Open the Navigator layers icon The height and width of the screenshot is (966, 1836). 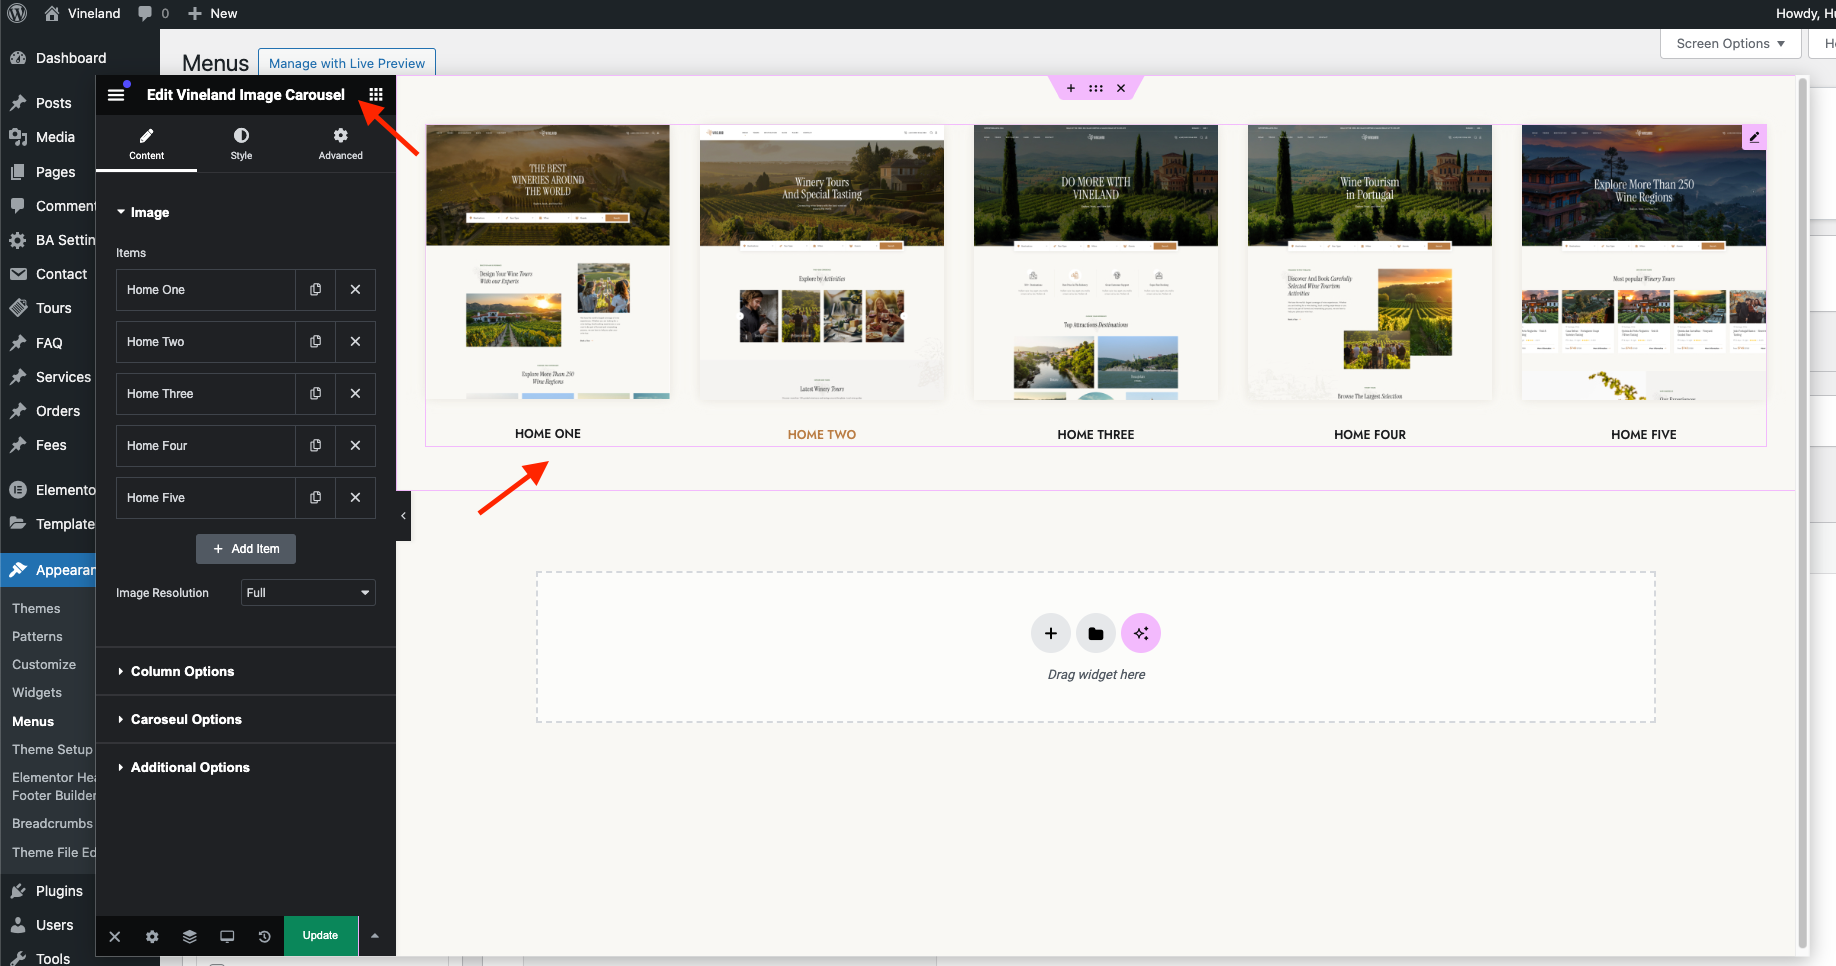click(x=189, y=936)
